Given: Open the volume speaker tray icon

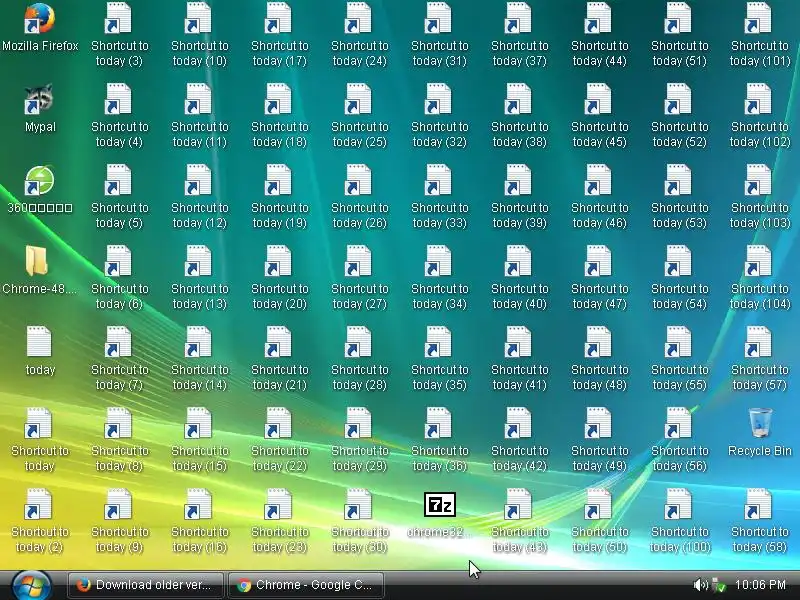Looking at the screenshot, I should (x=701, y=585).
